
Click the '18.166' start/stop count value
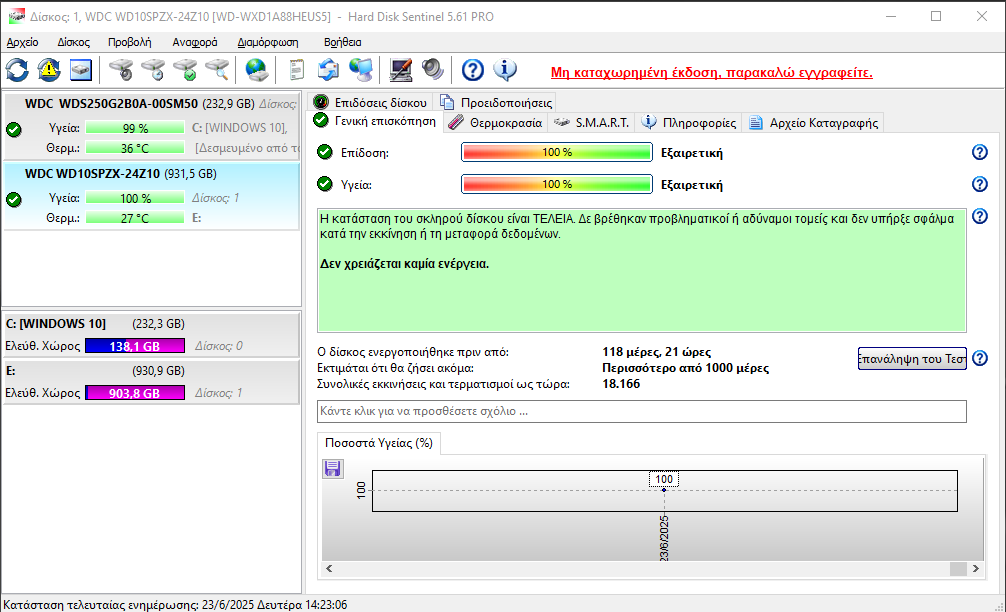tap(620, 384)
